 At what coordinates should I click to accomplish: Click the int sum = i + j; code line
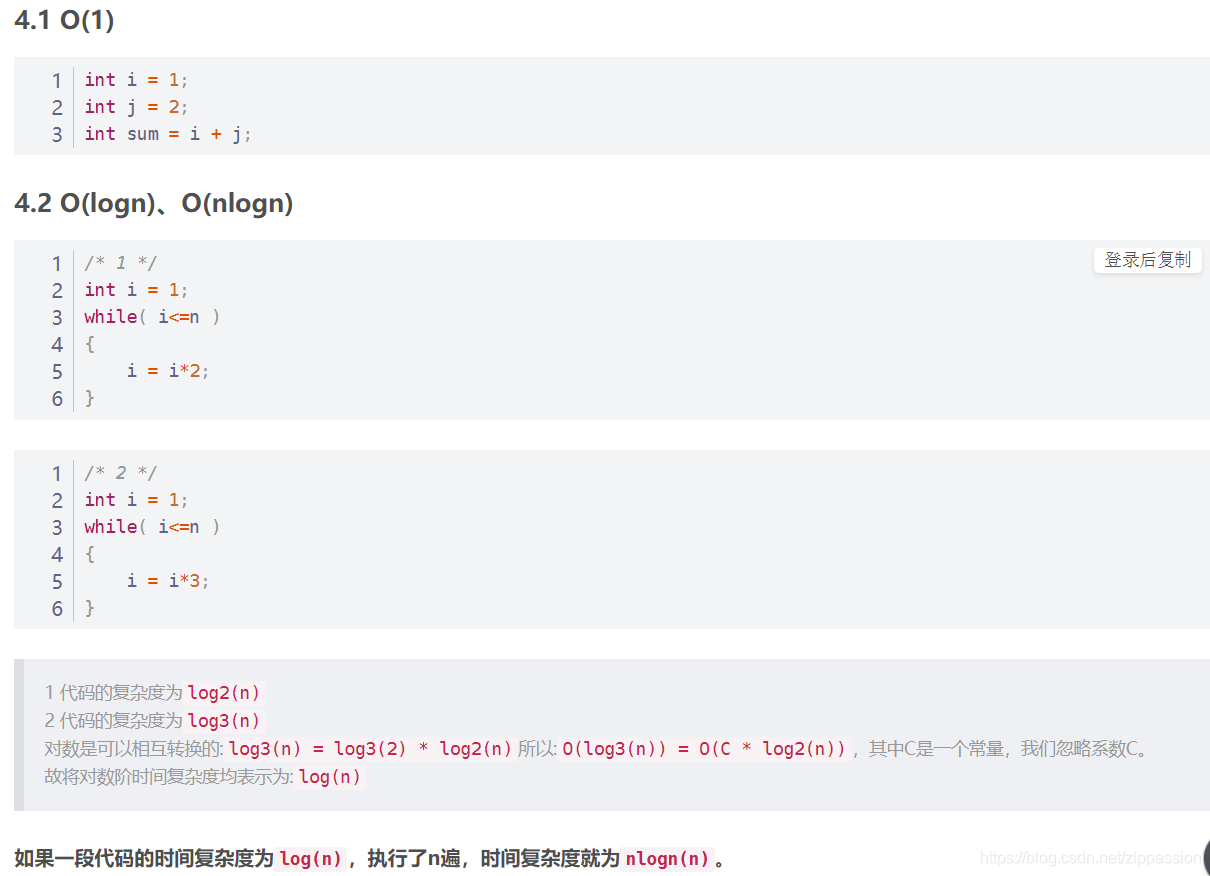pos(168,134)
